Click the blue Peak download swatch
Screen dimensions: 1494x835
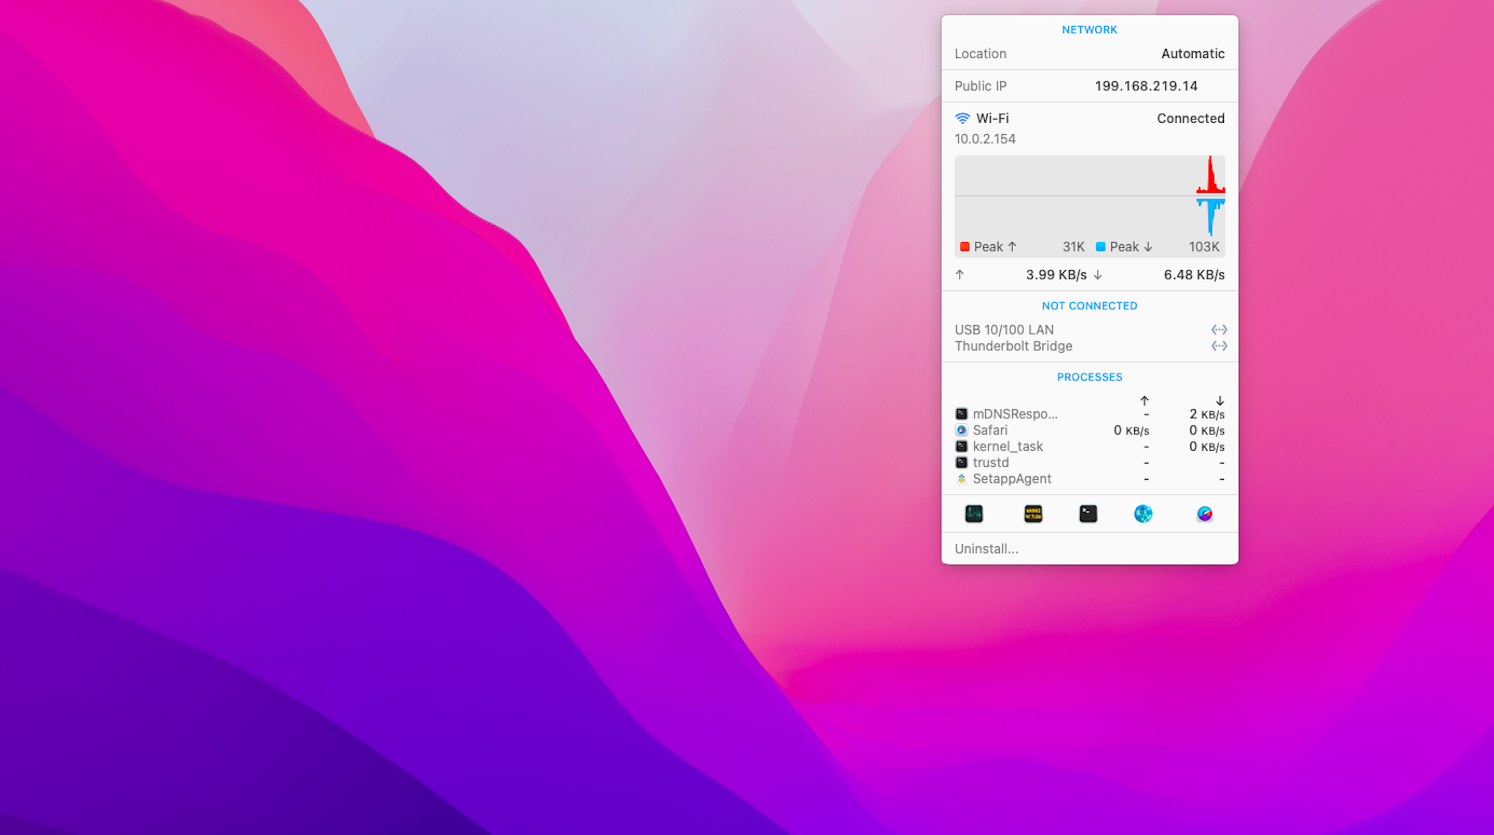point(1100,247)
